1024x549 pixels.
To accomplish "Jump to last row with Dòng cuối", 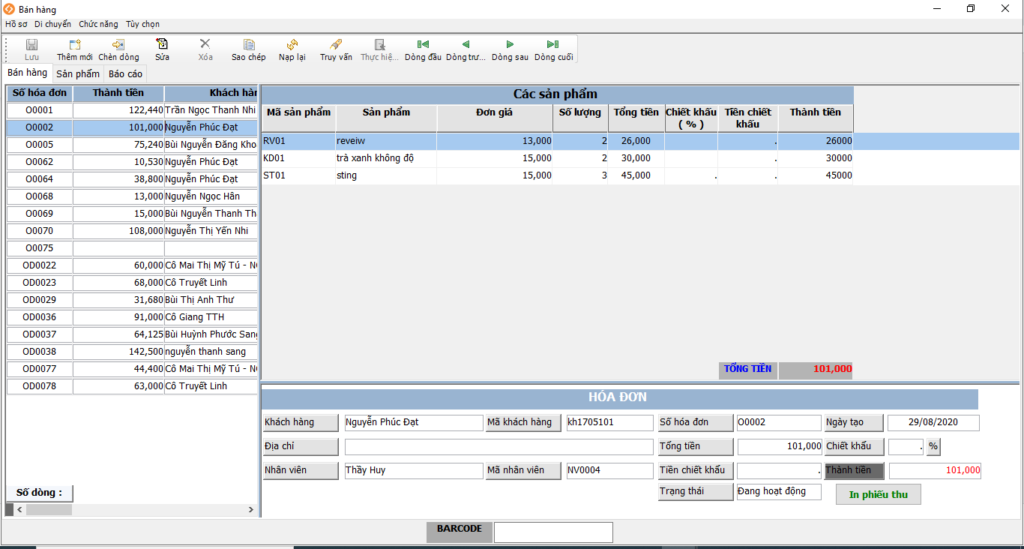I will (553, 45).
